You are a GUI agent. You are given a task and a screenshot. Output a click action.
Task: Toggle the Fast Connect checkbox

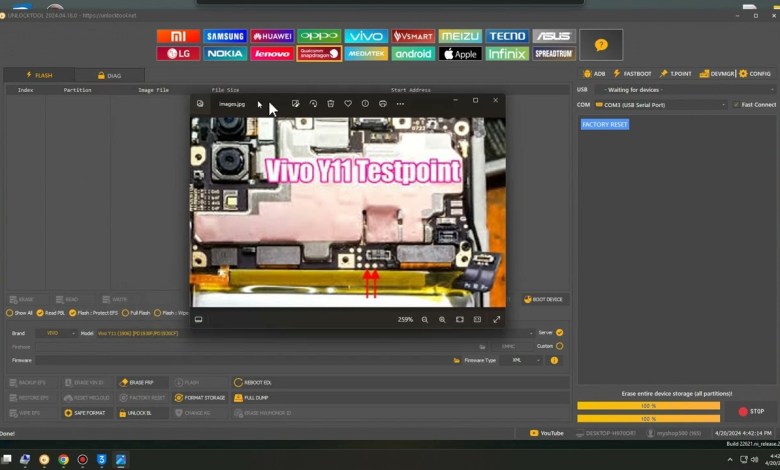coord(735,104)
